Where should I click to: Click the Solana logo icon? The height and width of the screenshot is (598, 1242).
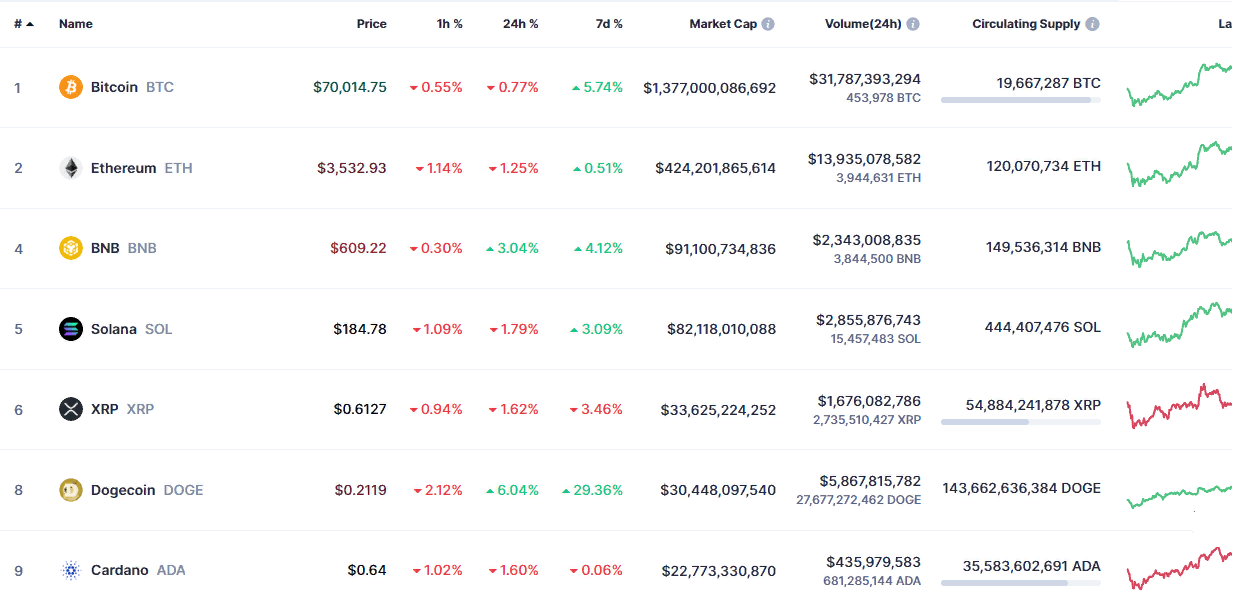point(70,329)
